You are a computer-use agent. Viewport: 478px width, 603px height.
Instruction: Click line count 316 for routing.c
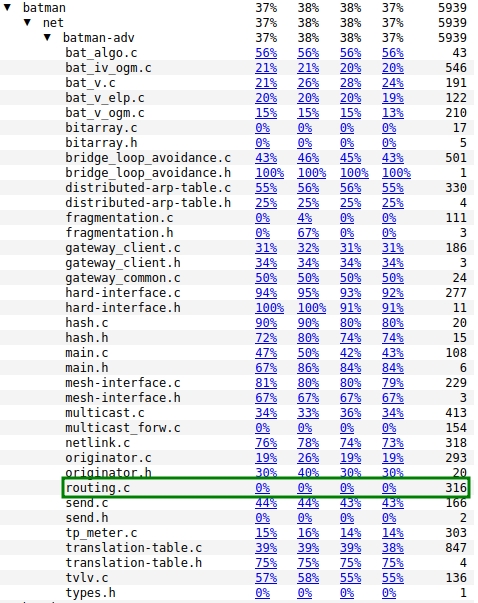coord(456,488)
